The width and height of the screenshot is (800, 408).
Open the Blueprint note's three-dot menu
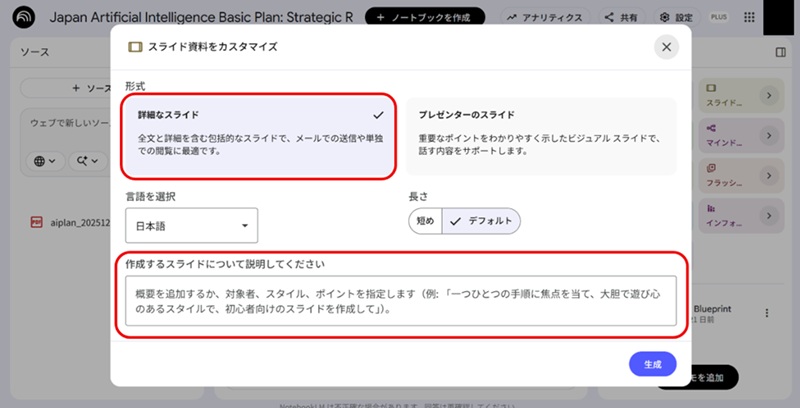[x=766, y=313]
